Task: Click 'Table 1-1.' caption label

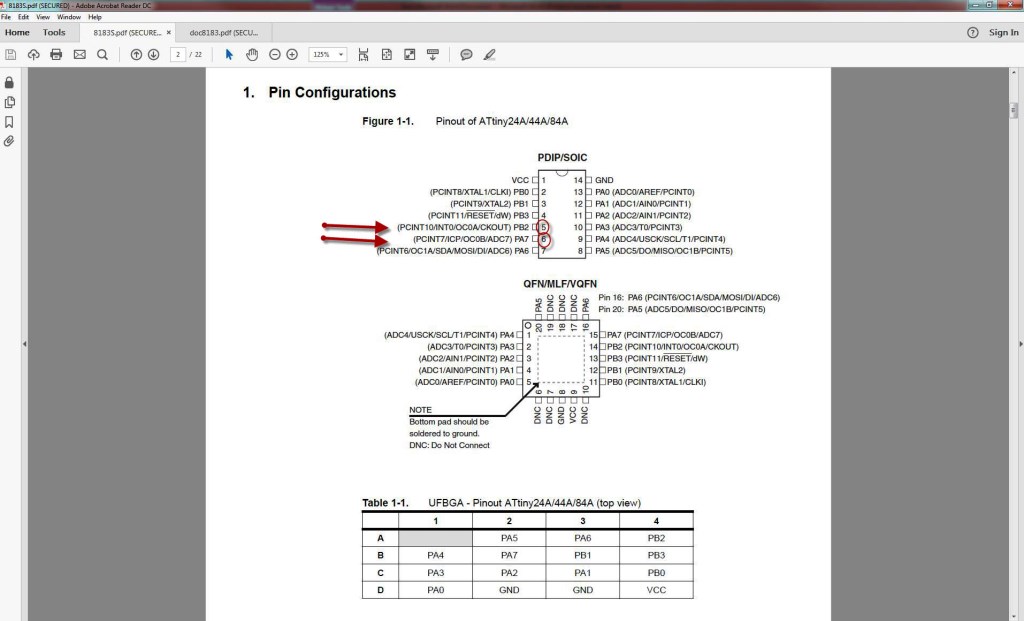Action: point(385,503)
